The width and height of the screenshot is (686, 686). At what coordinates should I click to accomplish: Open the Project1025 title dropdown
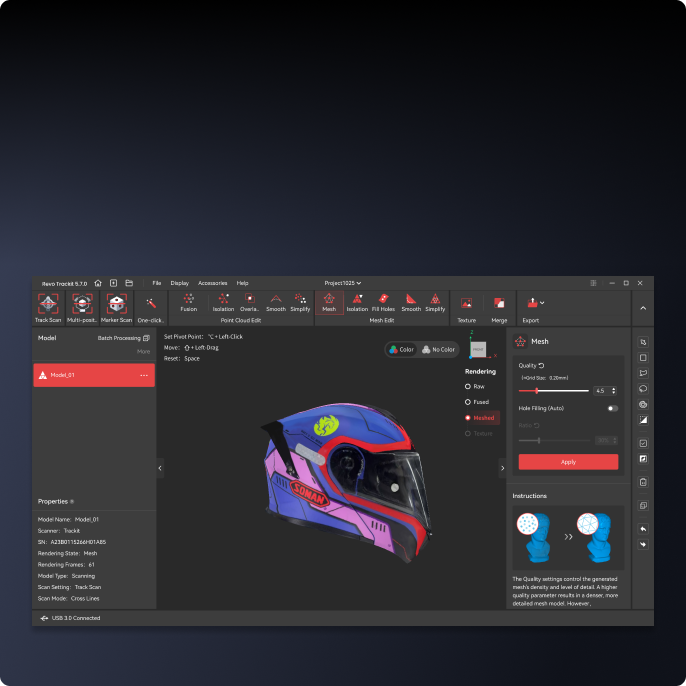343,283
